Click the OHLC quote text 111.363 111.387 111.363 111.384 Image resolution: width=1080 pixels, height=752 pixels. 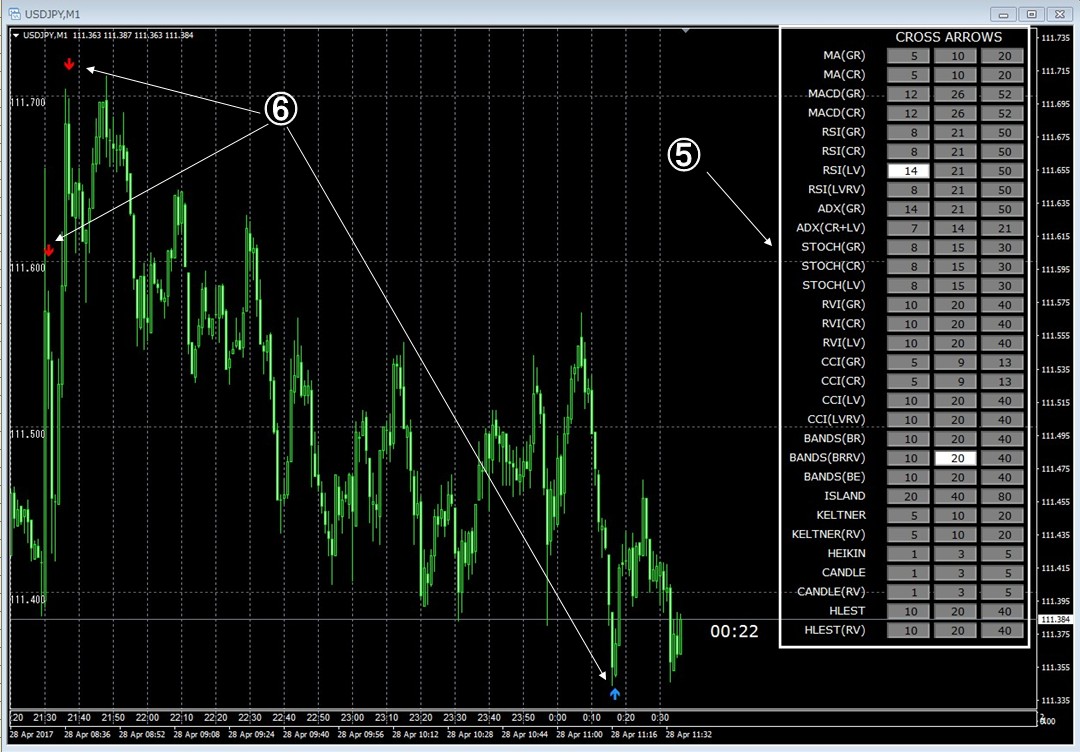point(133,35)
